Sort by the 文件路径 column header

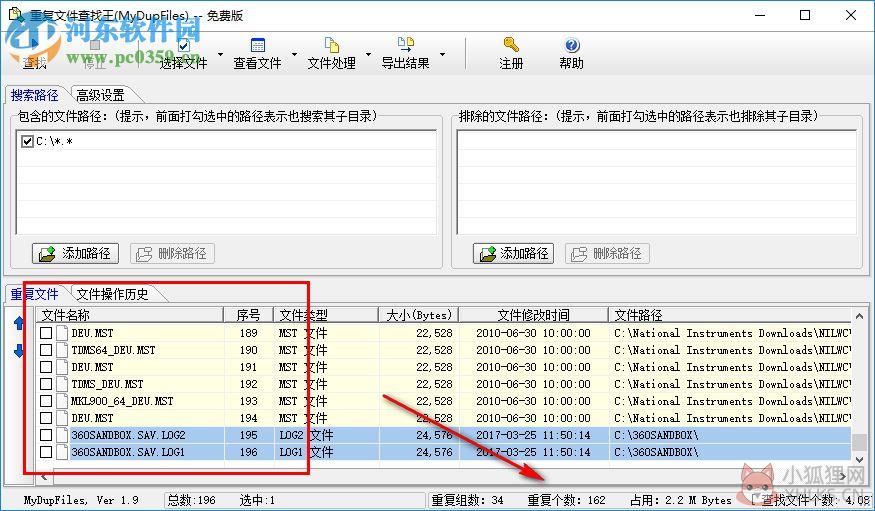730,315
